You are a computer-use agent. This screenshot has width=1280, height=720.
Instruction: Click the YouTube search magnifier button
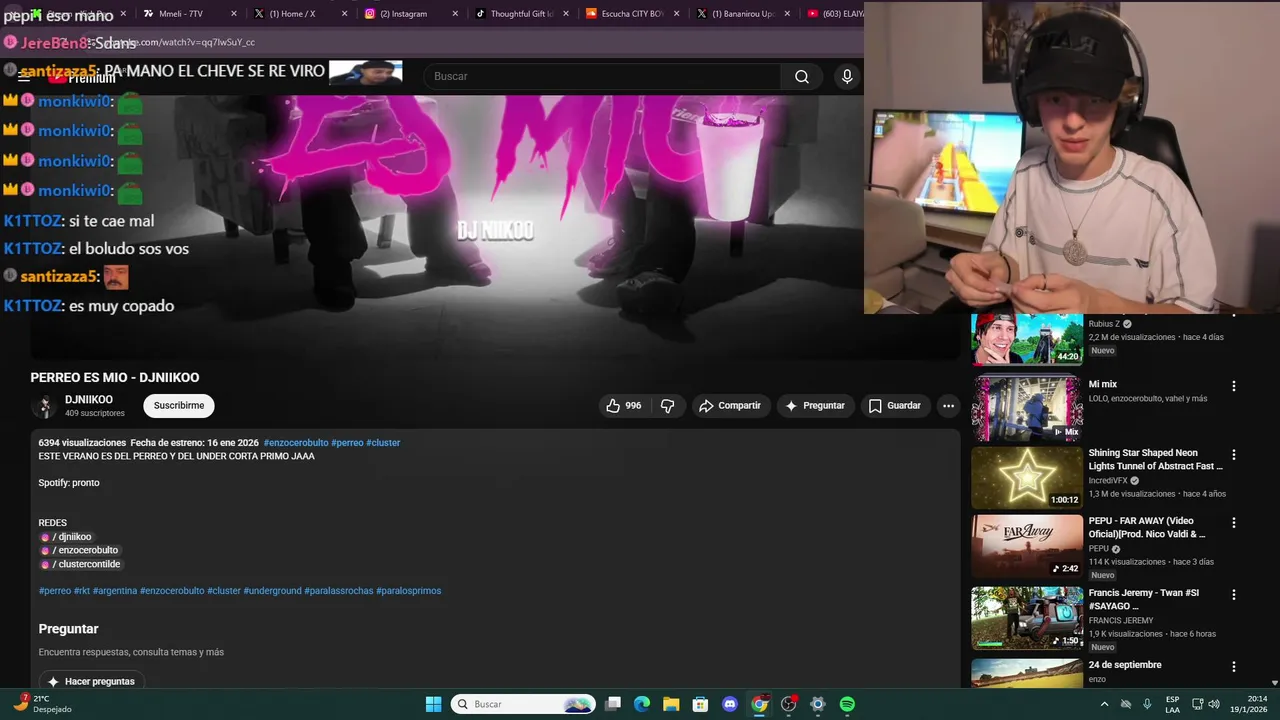point(802,77)
